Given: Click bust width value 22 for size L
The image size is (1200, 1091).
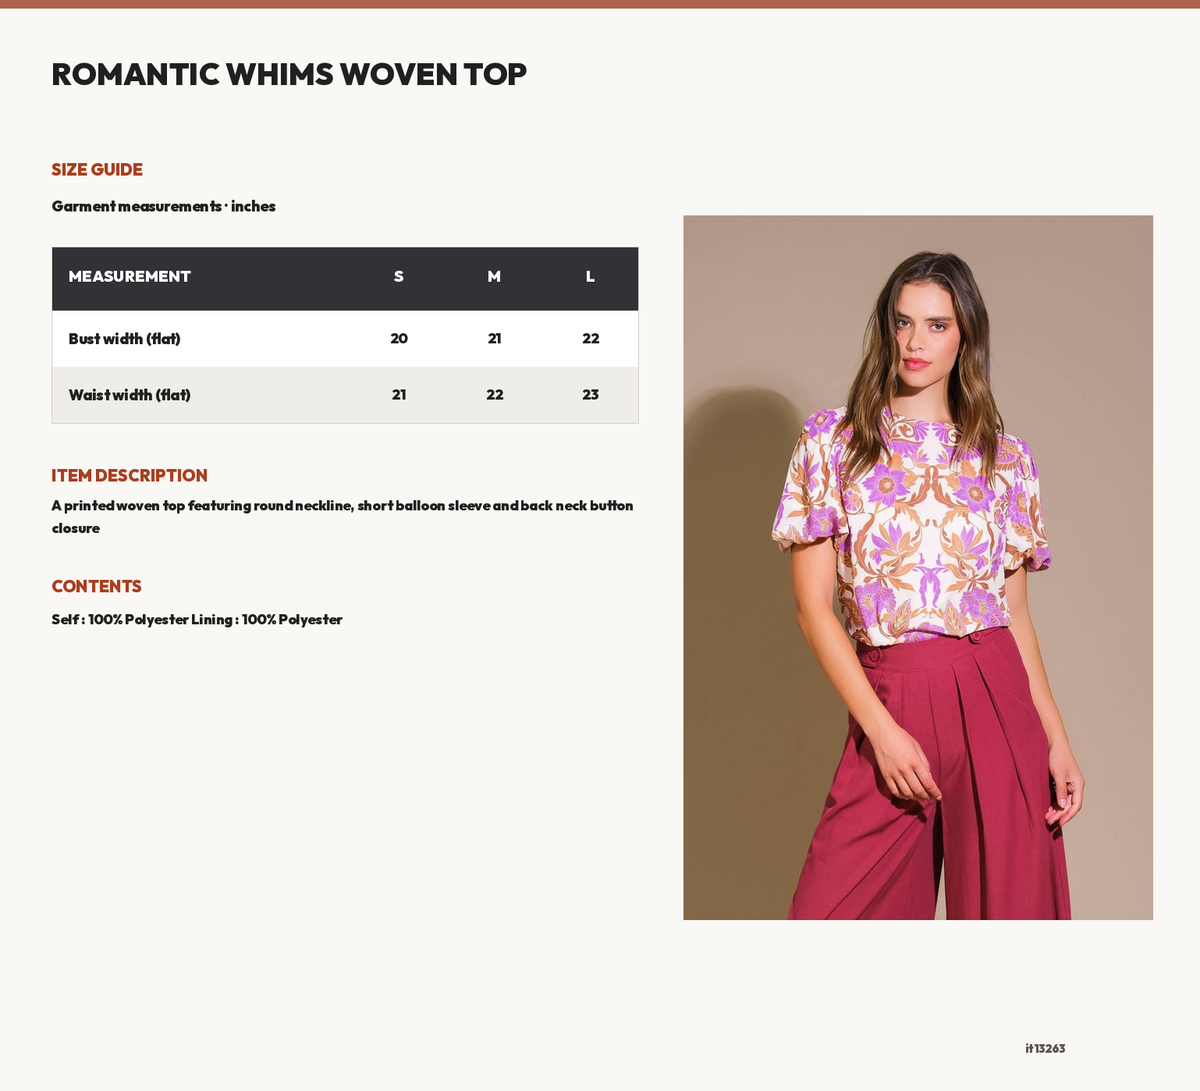Looking at the screenshot, I should point(590,339).
